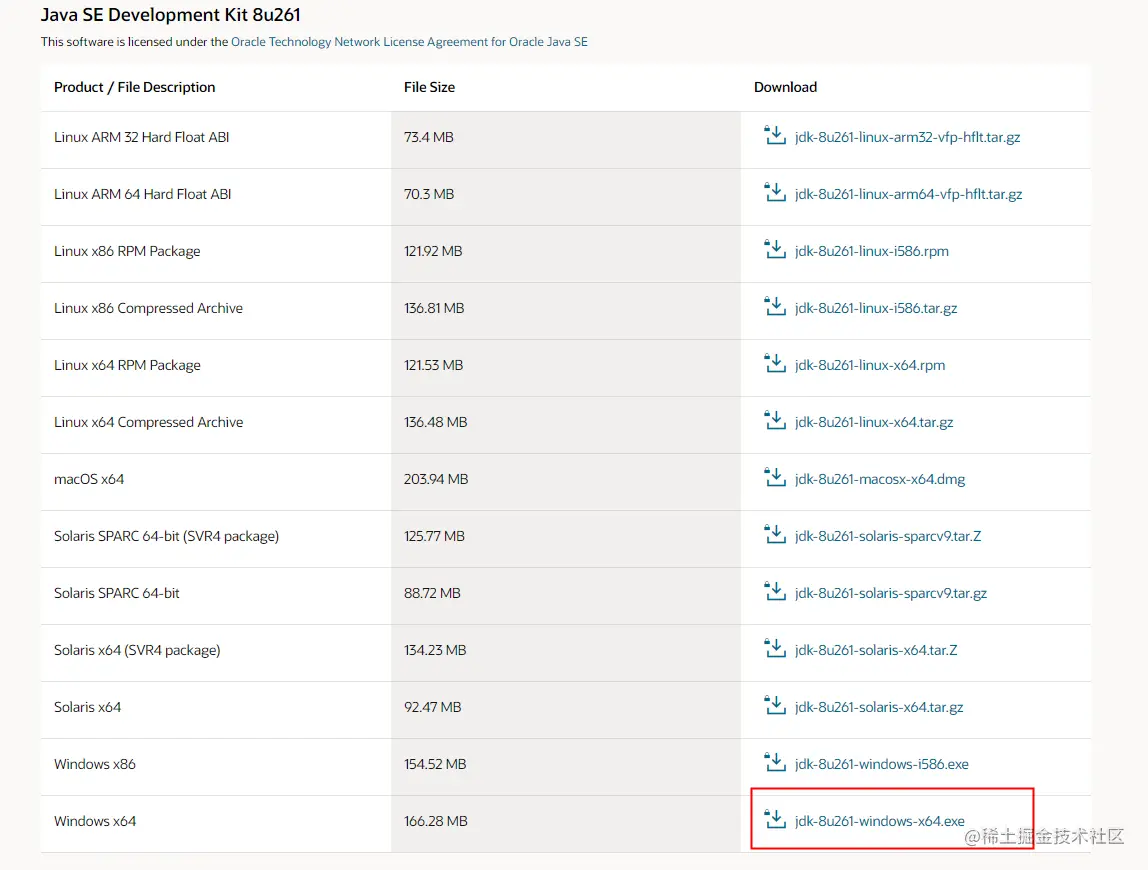
Task: Download jdk-8u261-solaris-sparcv9.tar.Z link
Action: click(888, 536)
